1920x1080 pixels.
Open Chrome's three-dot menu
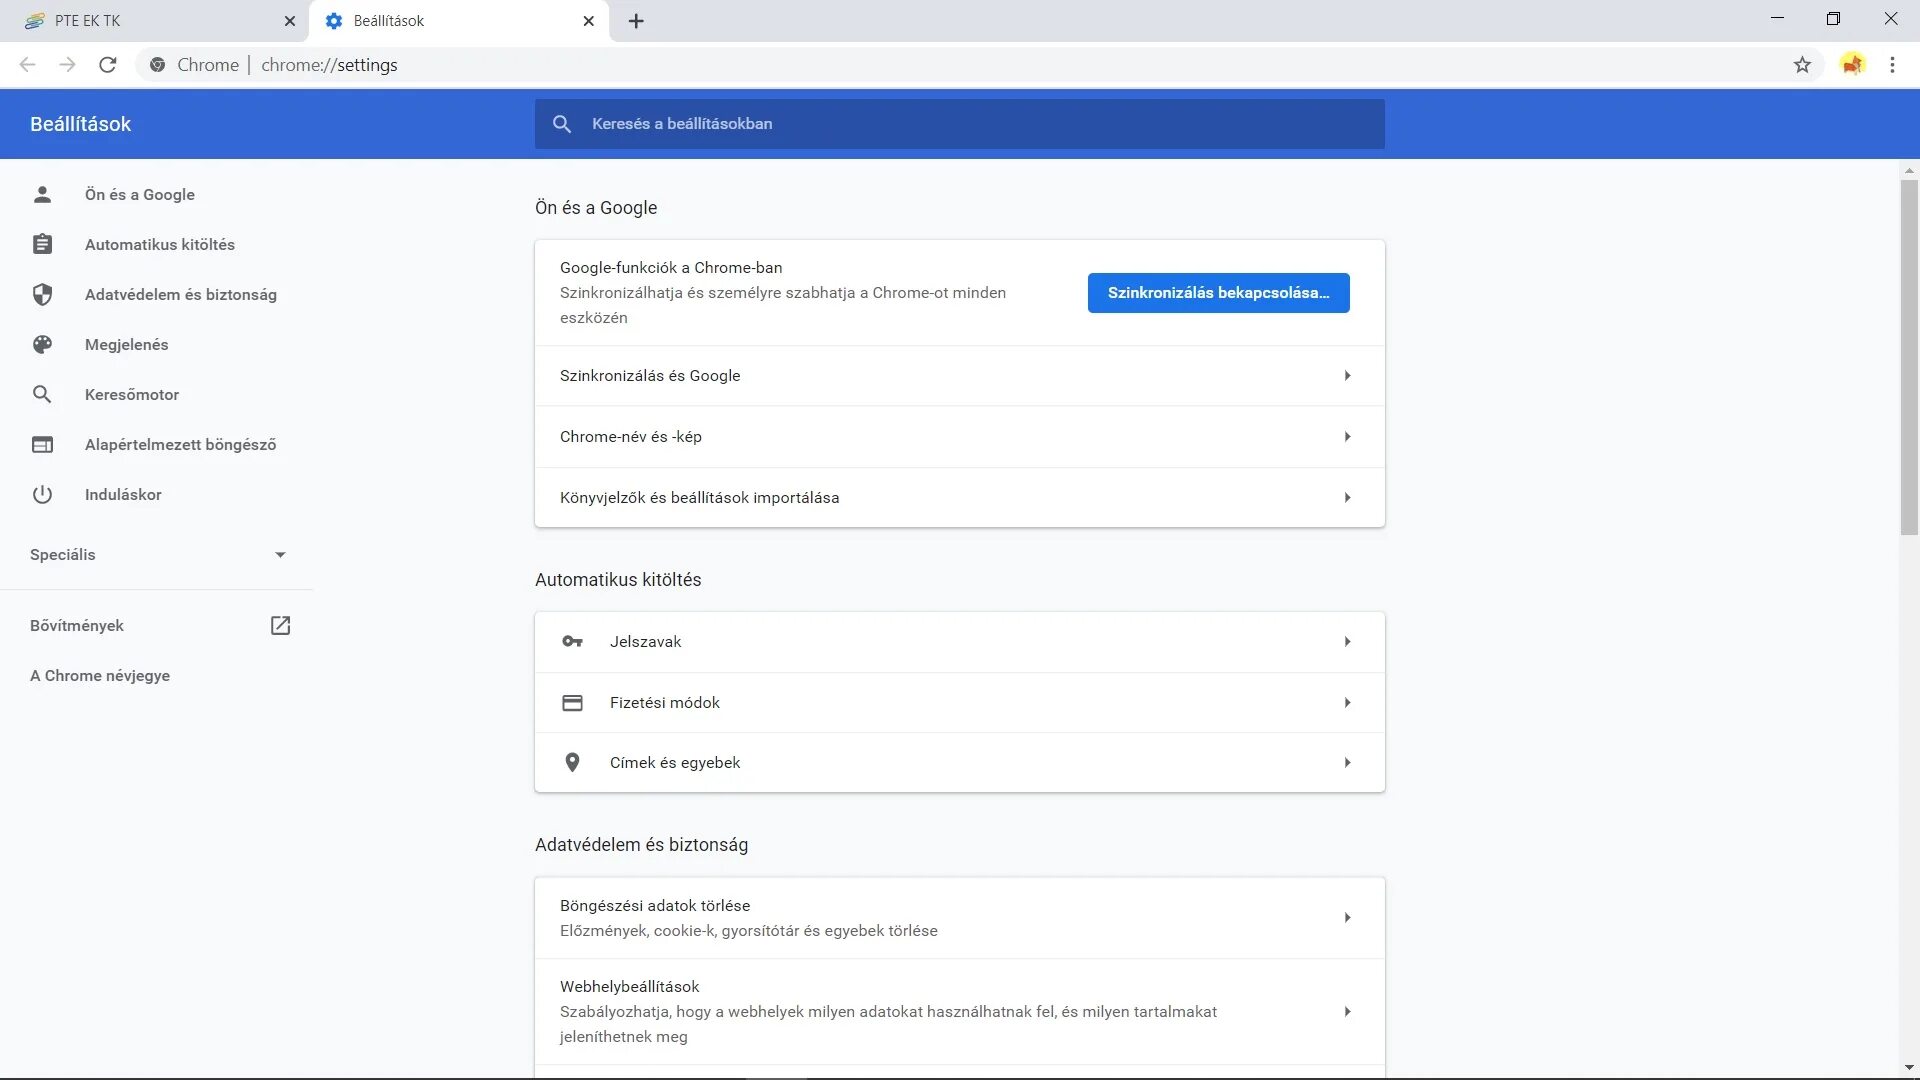1892,65
